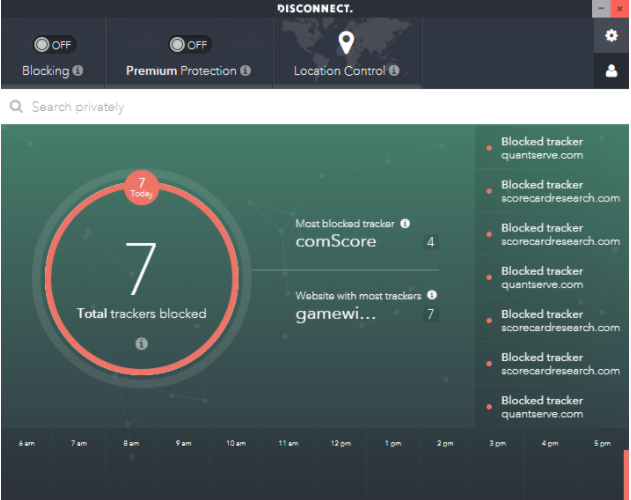Select the 4 pm timeline marker
Viewport: 631px width, 500px height.
coord(550,443)
